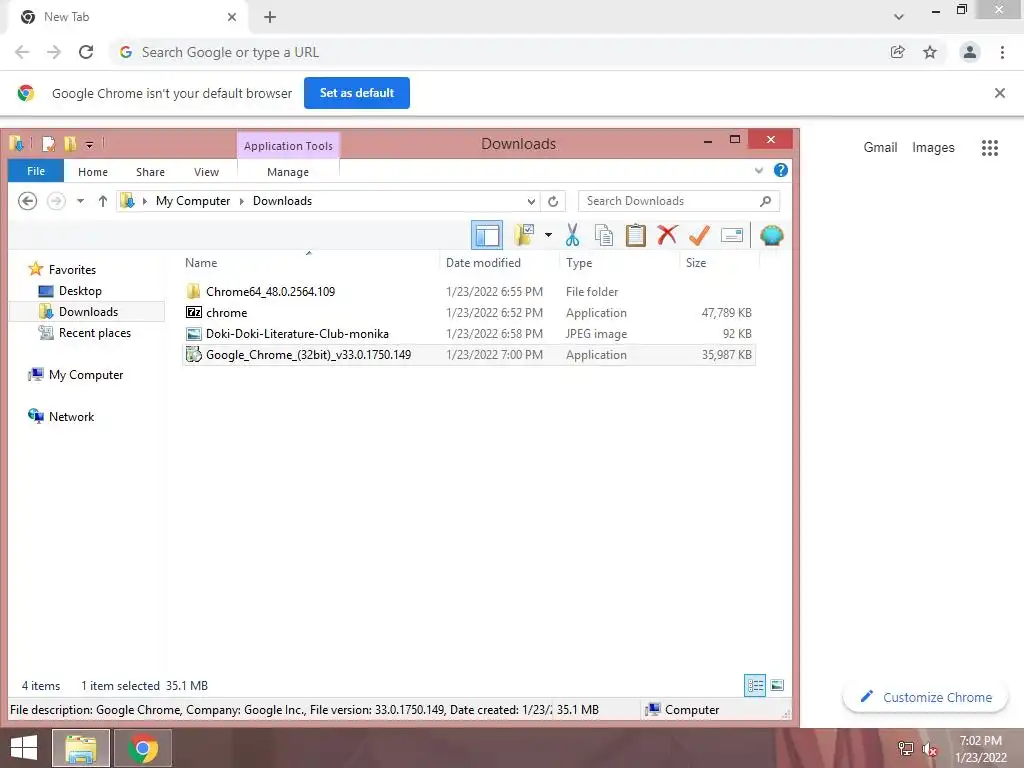Refresh the Downloads folder view
Viewport: 1024px width, 768px height.
pos(553,201)
